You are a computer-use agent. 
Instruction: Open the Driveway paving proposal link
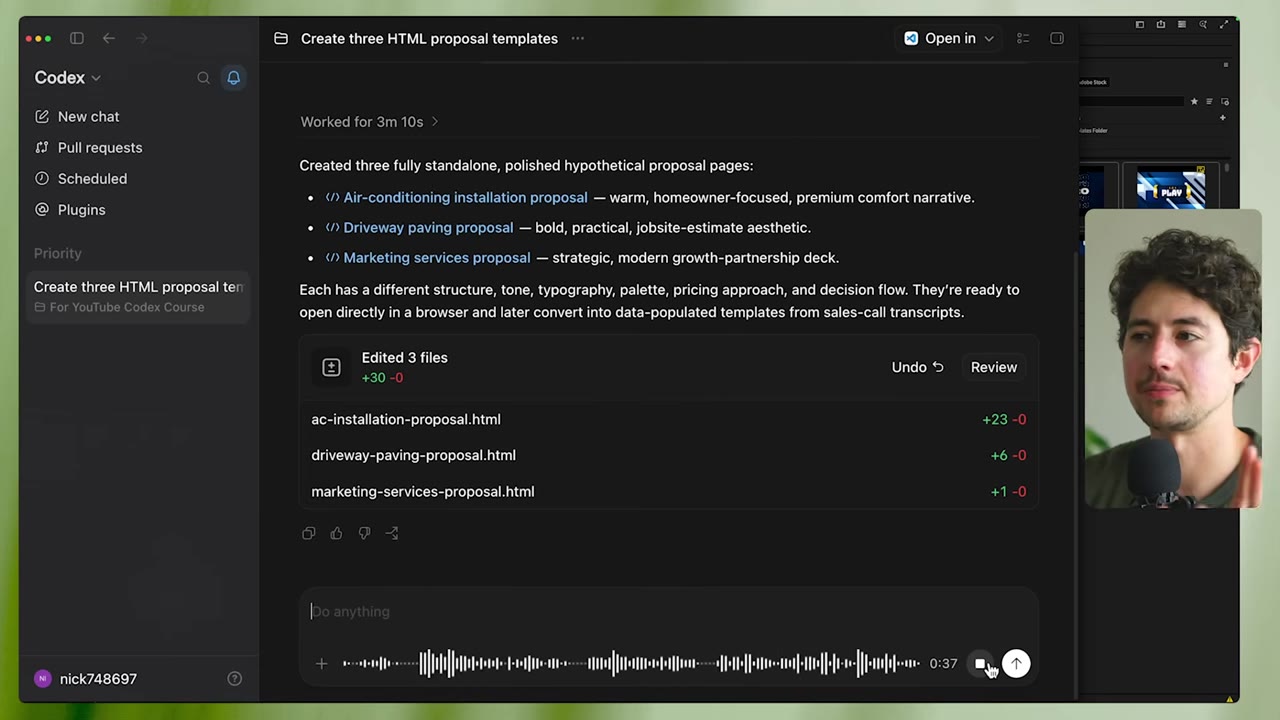[428, 227]
